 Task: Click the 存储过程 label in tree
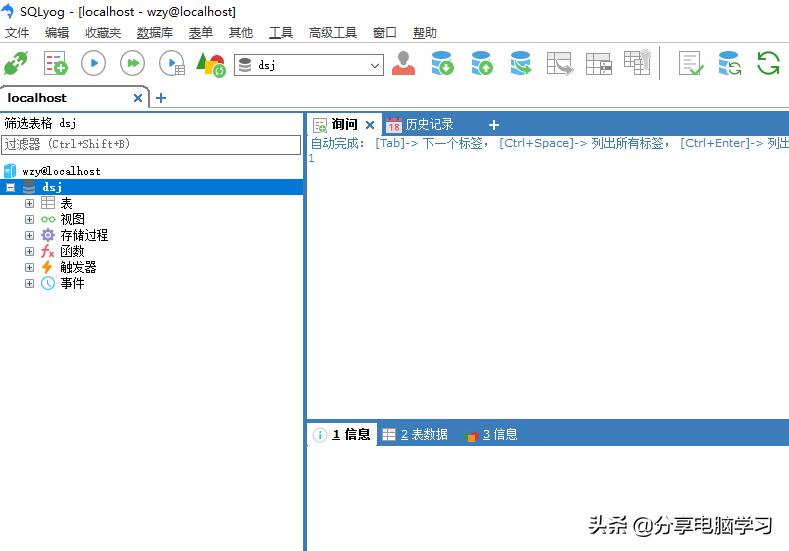coord(84,235)
